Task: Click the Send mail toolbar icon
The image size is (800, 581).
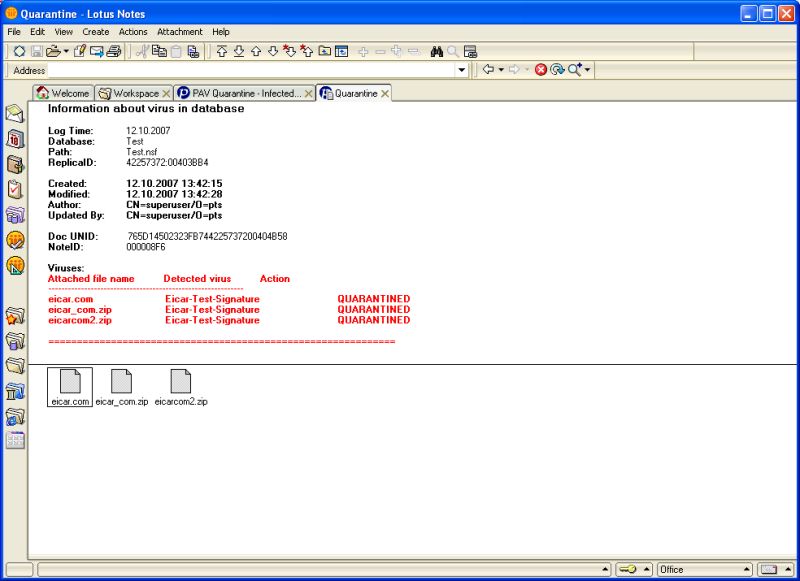Action: pos(96,51)
